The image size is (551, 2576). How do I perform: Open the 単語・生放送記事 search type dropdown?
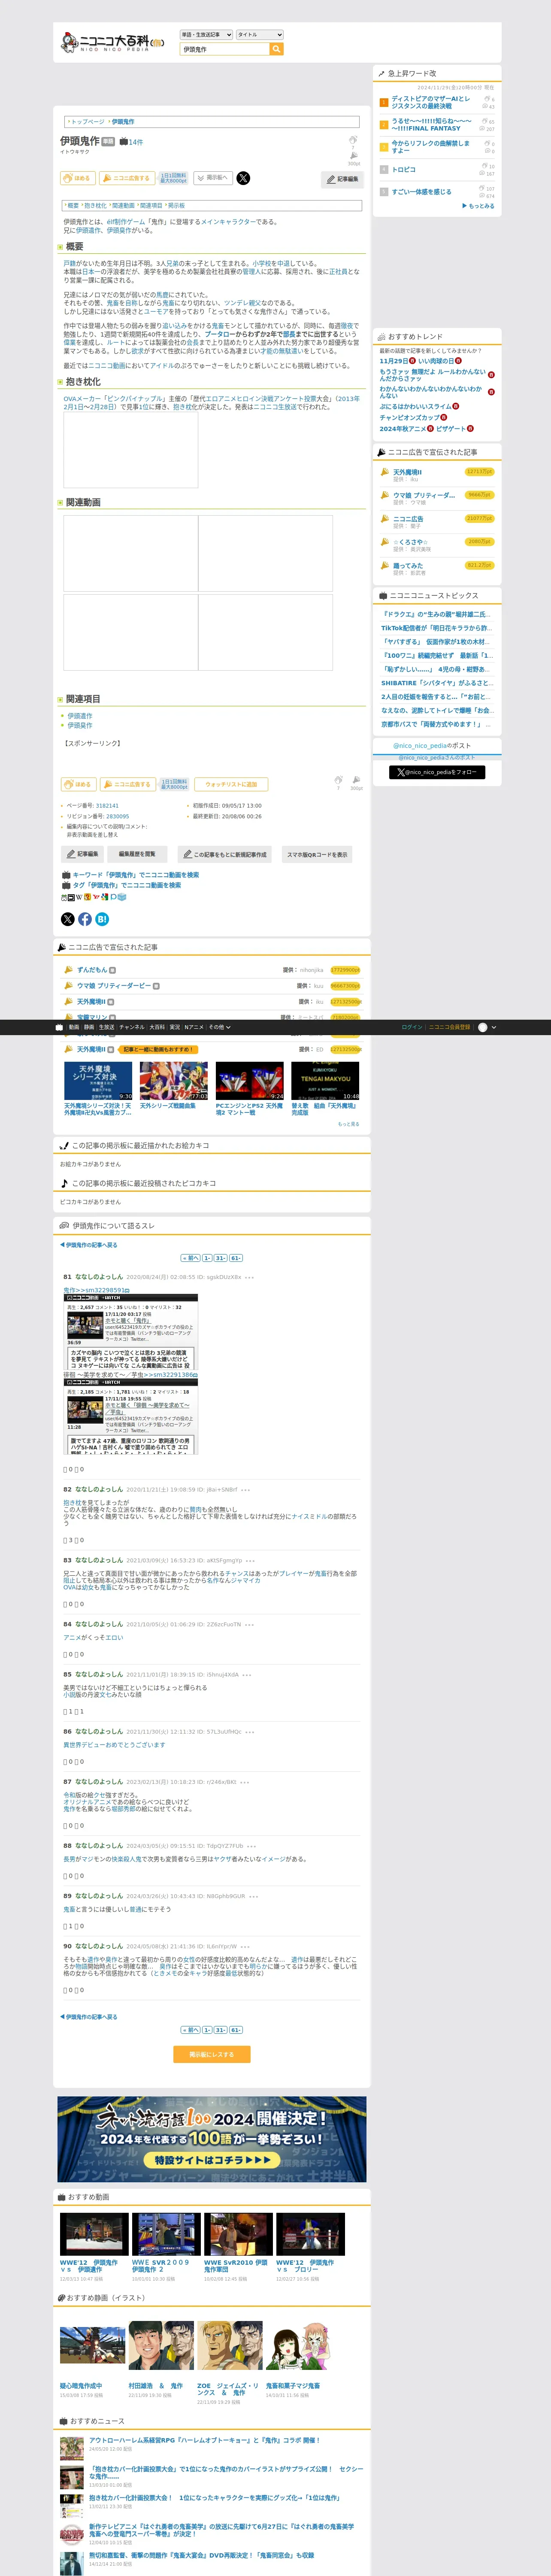click(206, 35)
